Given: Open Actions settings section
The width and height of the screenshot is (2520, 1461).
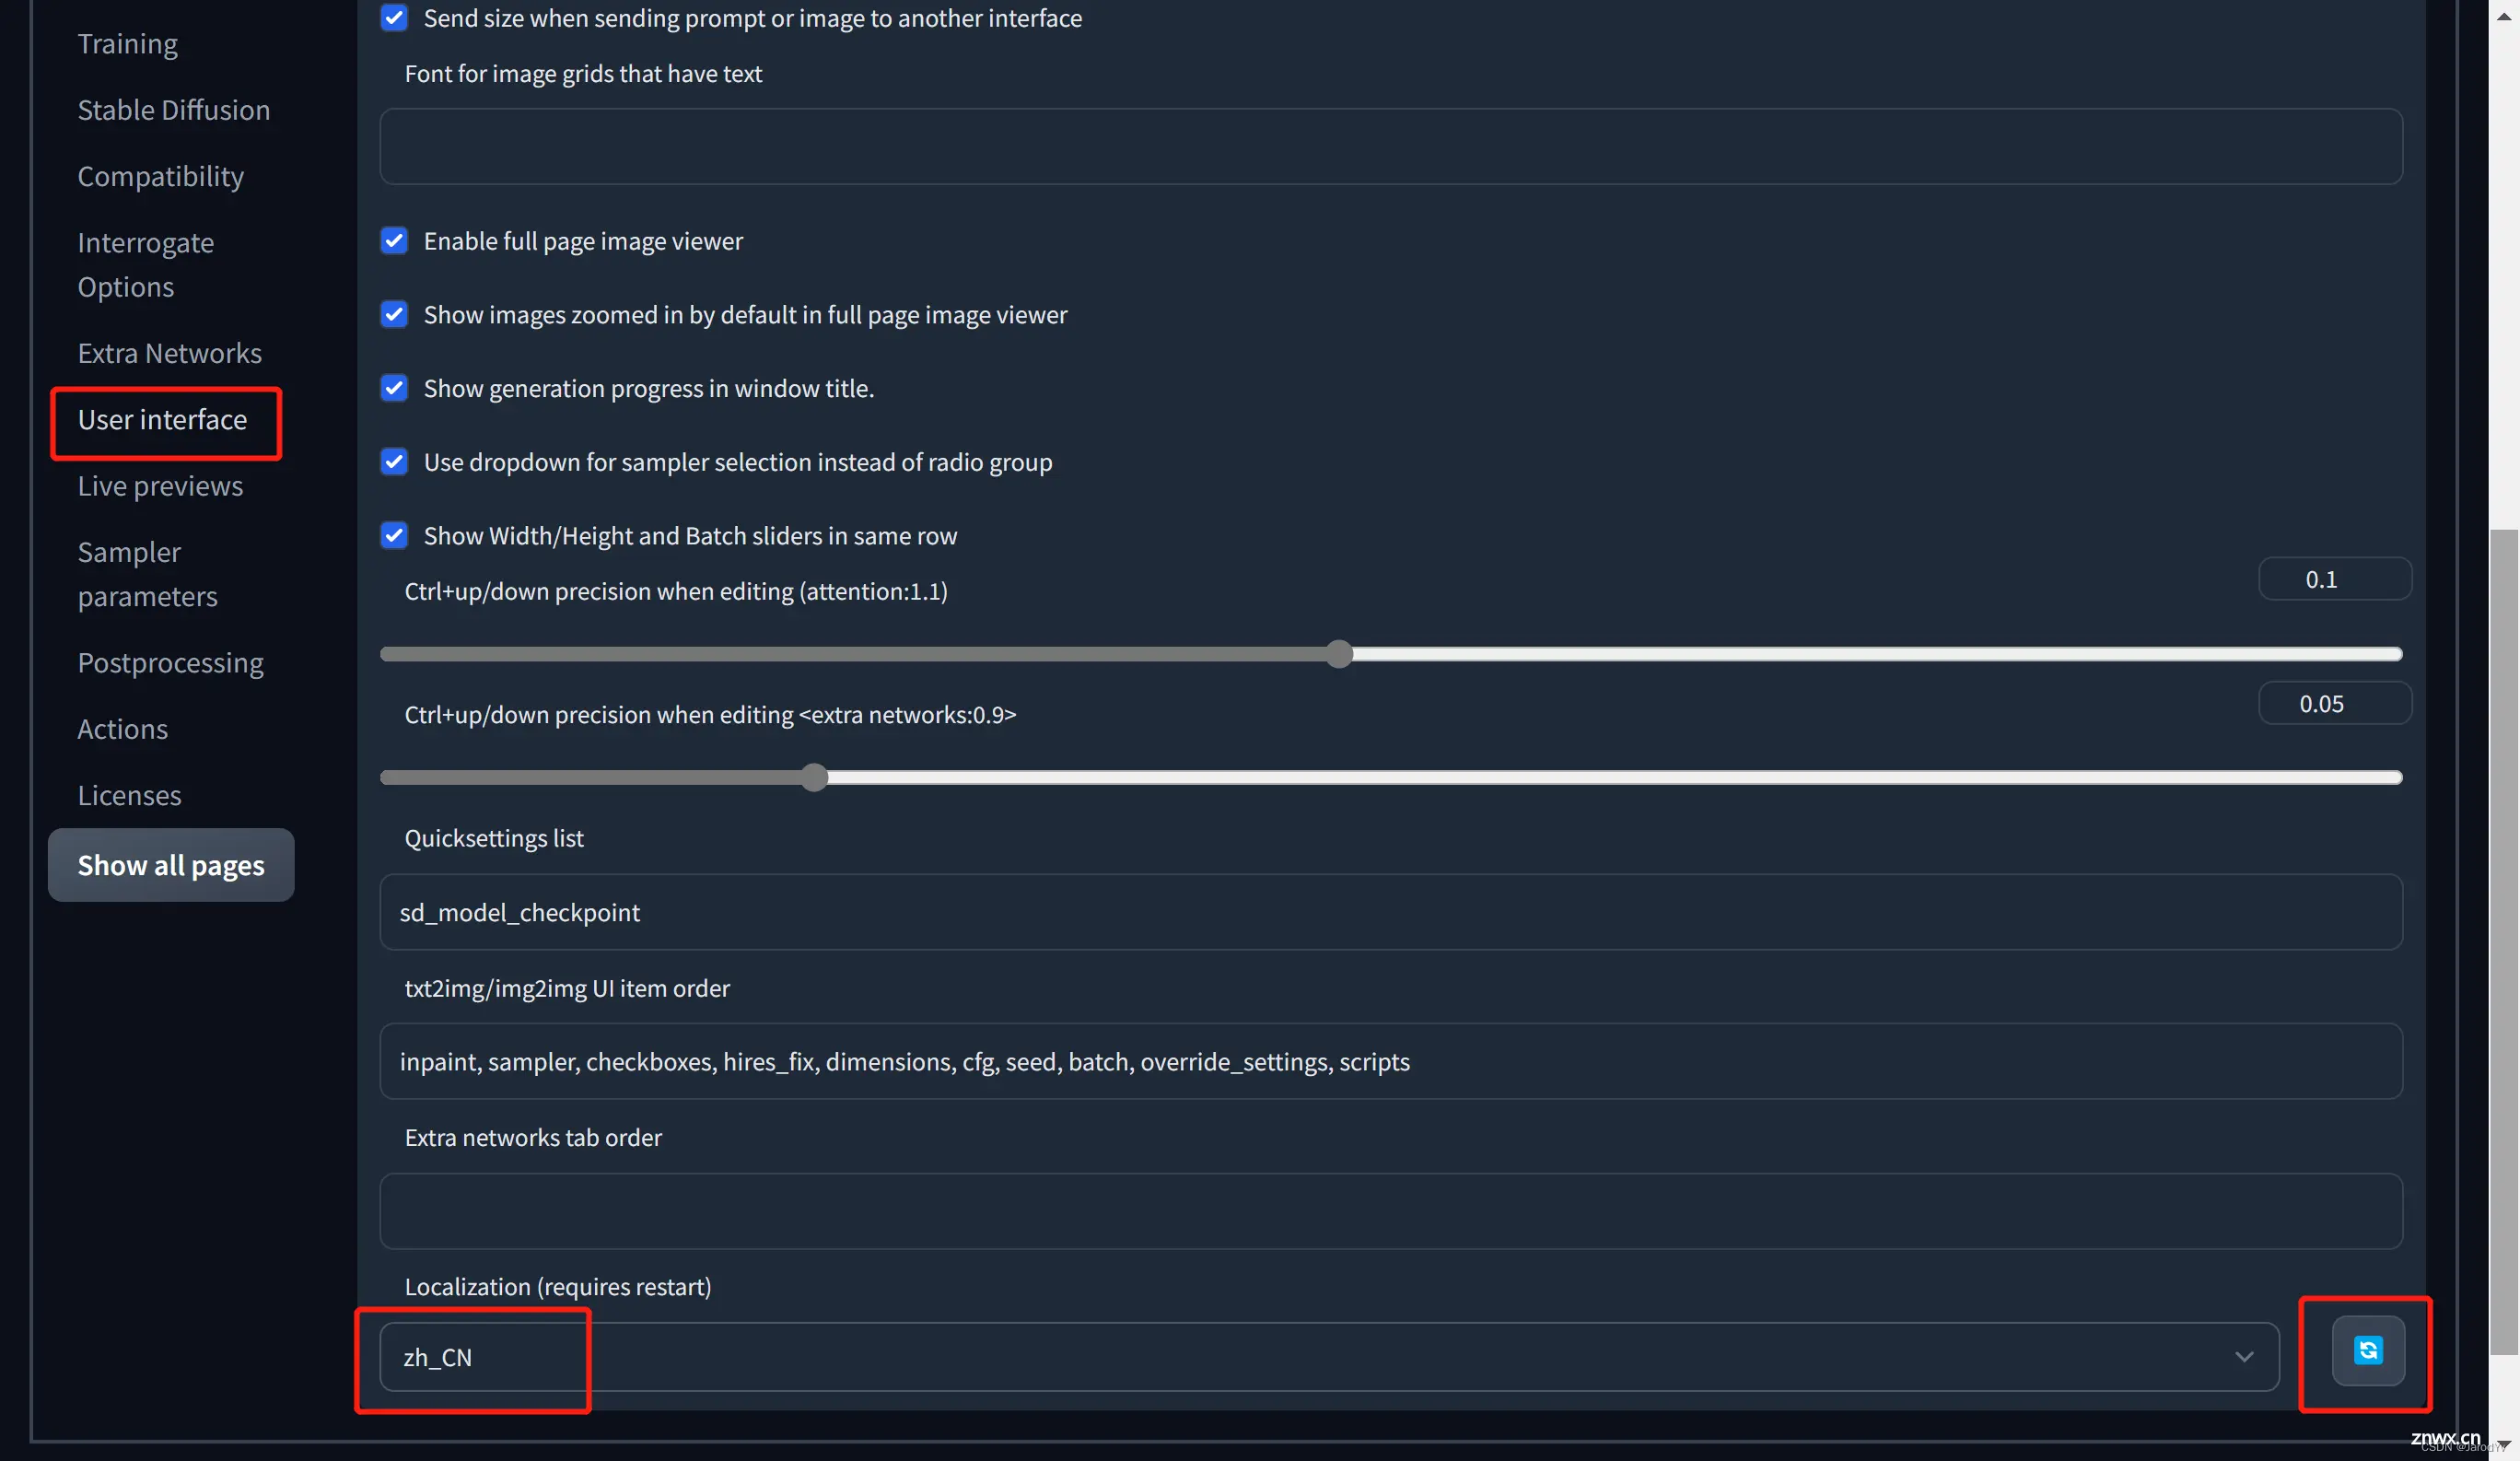Looking at the screenshot, I should [x=122, y=727].
